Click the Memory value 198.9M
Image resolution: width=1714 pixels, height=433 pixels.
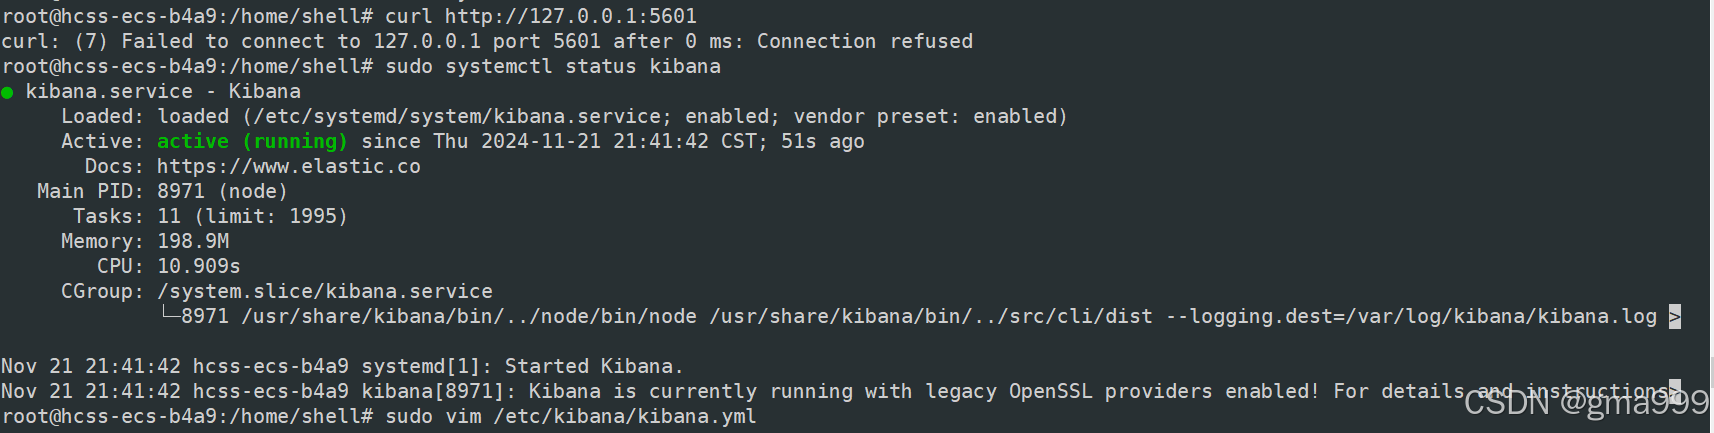pyautogui.click(x=193, y=241)
